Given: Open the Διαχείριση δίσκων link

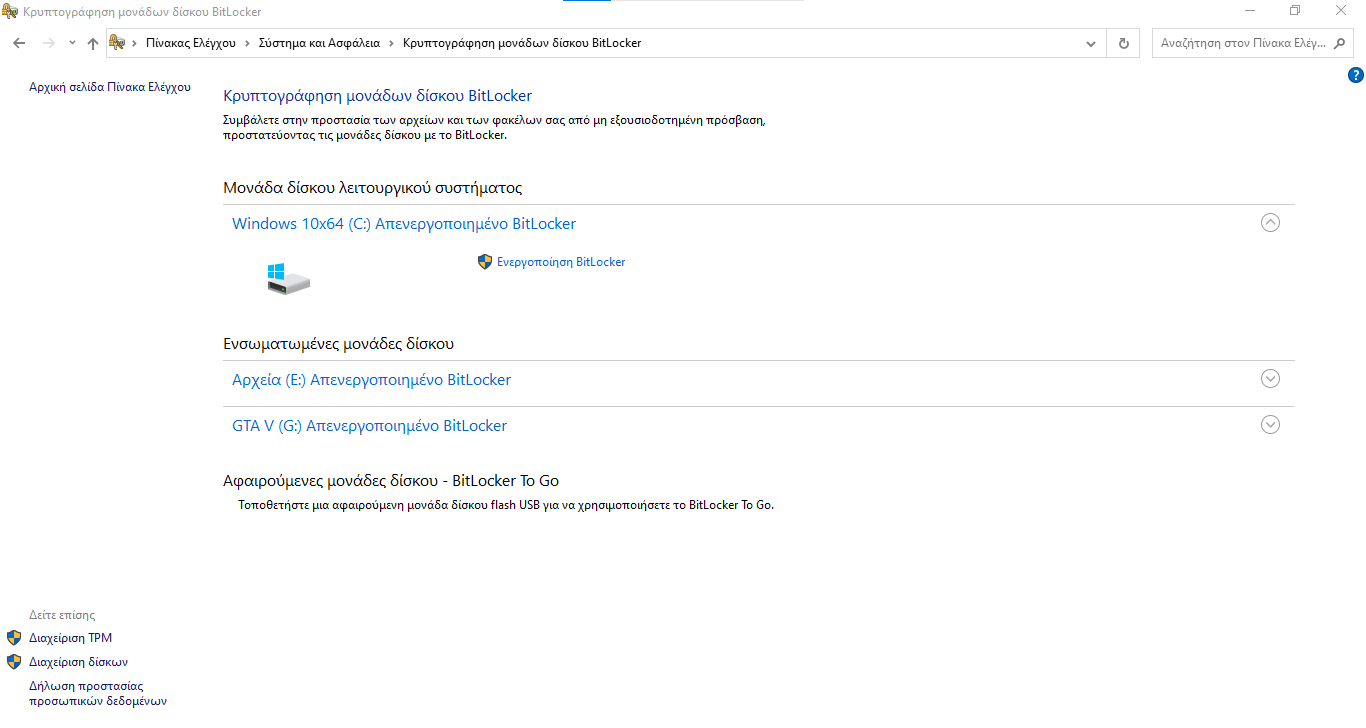Looking at the screenshot, I should 79,662.
